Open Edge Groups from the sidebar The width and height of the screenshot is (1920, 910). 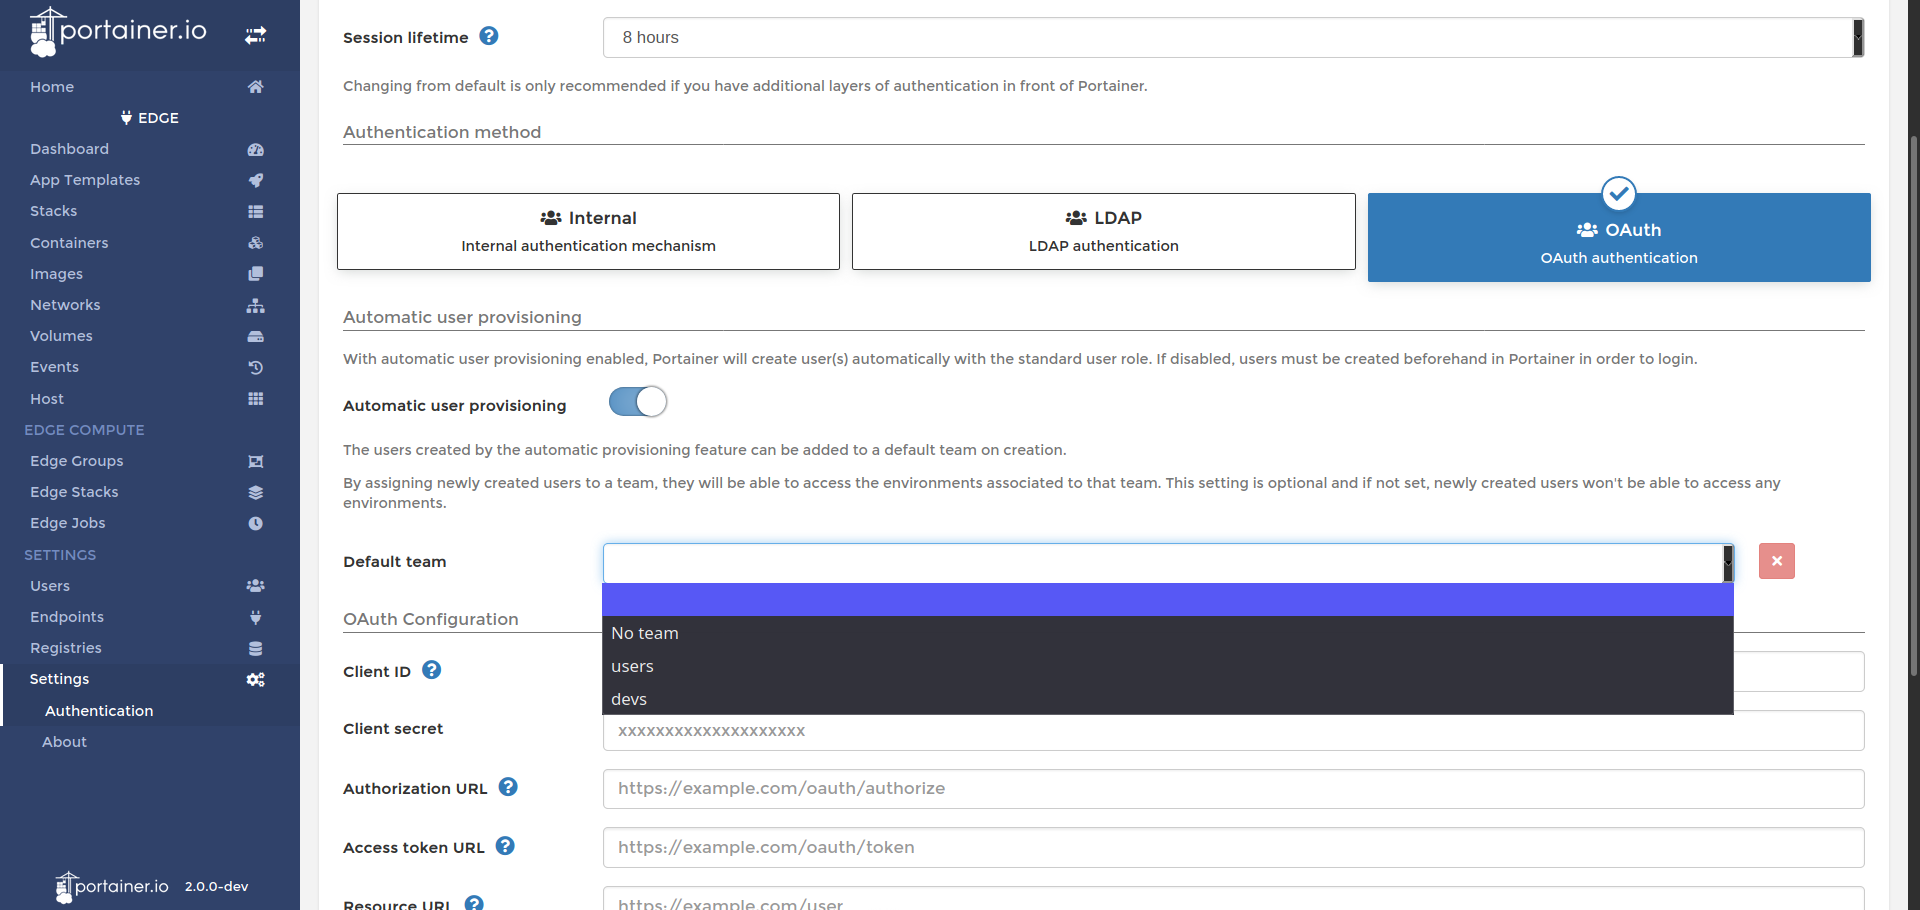coord(76,461)
